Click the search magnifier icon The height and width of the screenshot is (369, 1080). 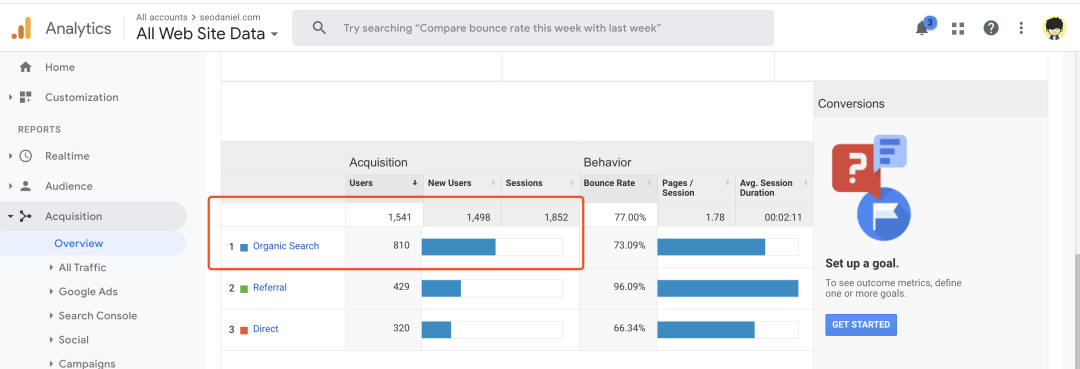click(x=319, y=28)
